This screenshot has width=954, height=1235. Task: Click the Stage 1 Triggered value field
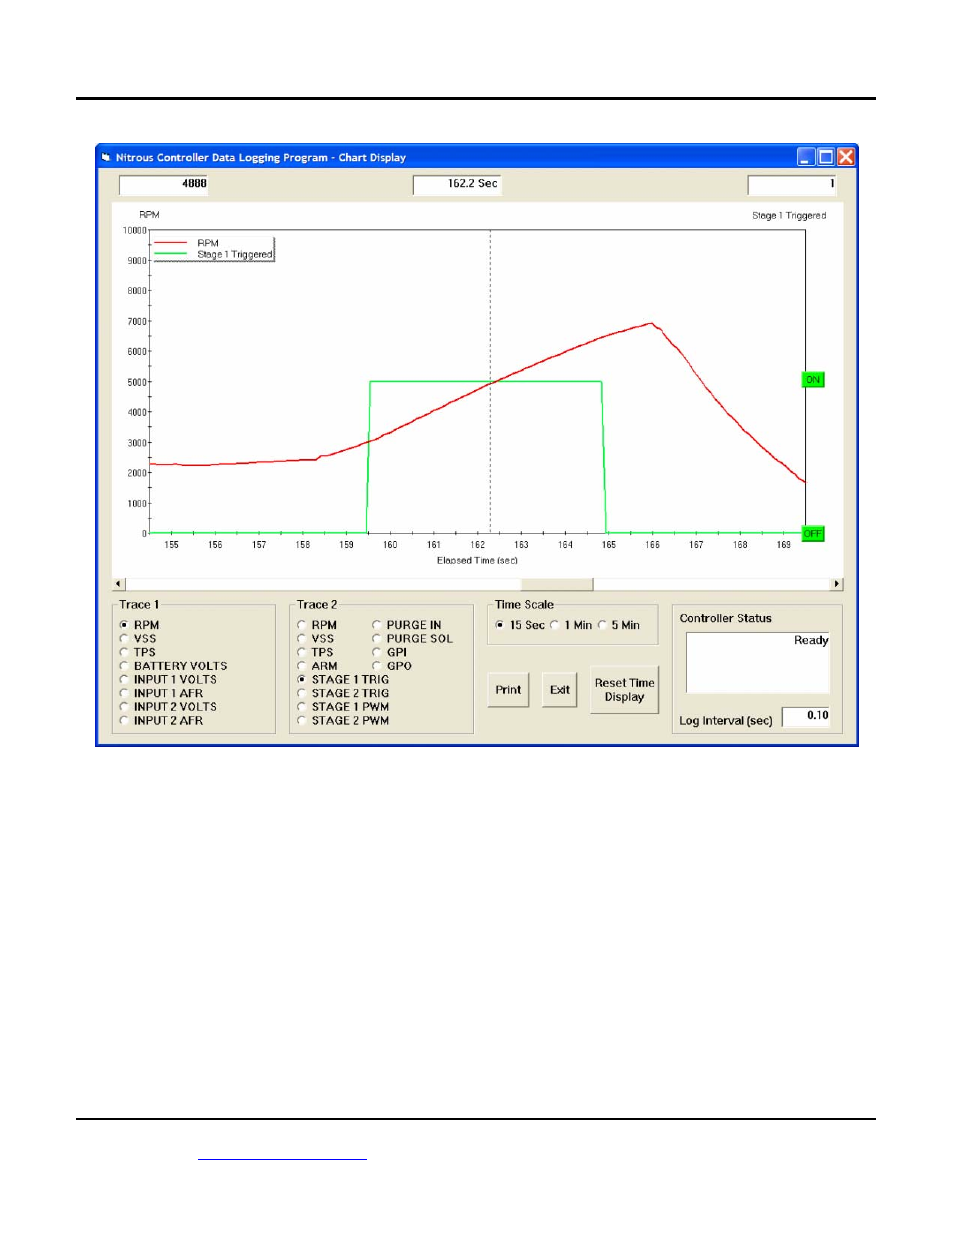point(792,184)
